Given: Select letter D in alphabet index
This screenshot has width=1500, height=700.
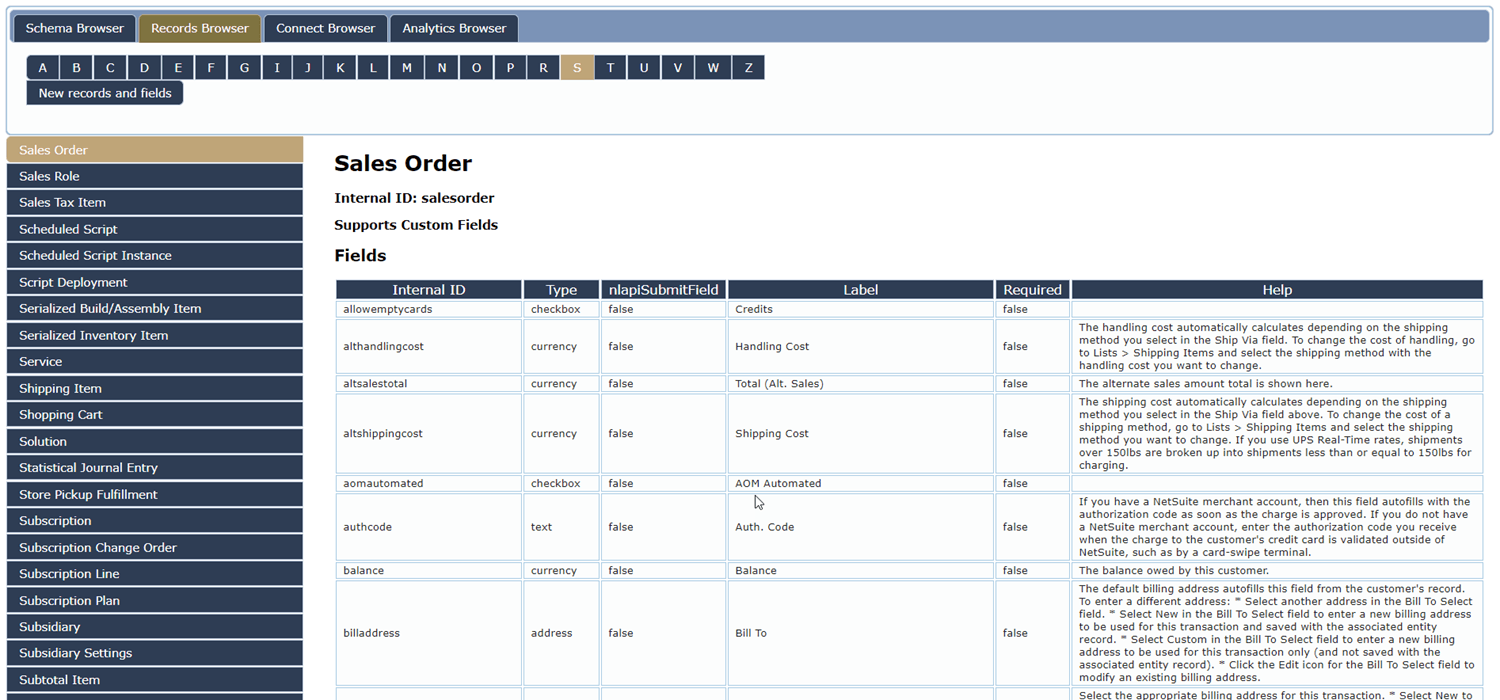Looking at the screenshot, I should (x=144, y=68).
